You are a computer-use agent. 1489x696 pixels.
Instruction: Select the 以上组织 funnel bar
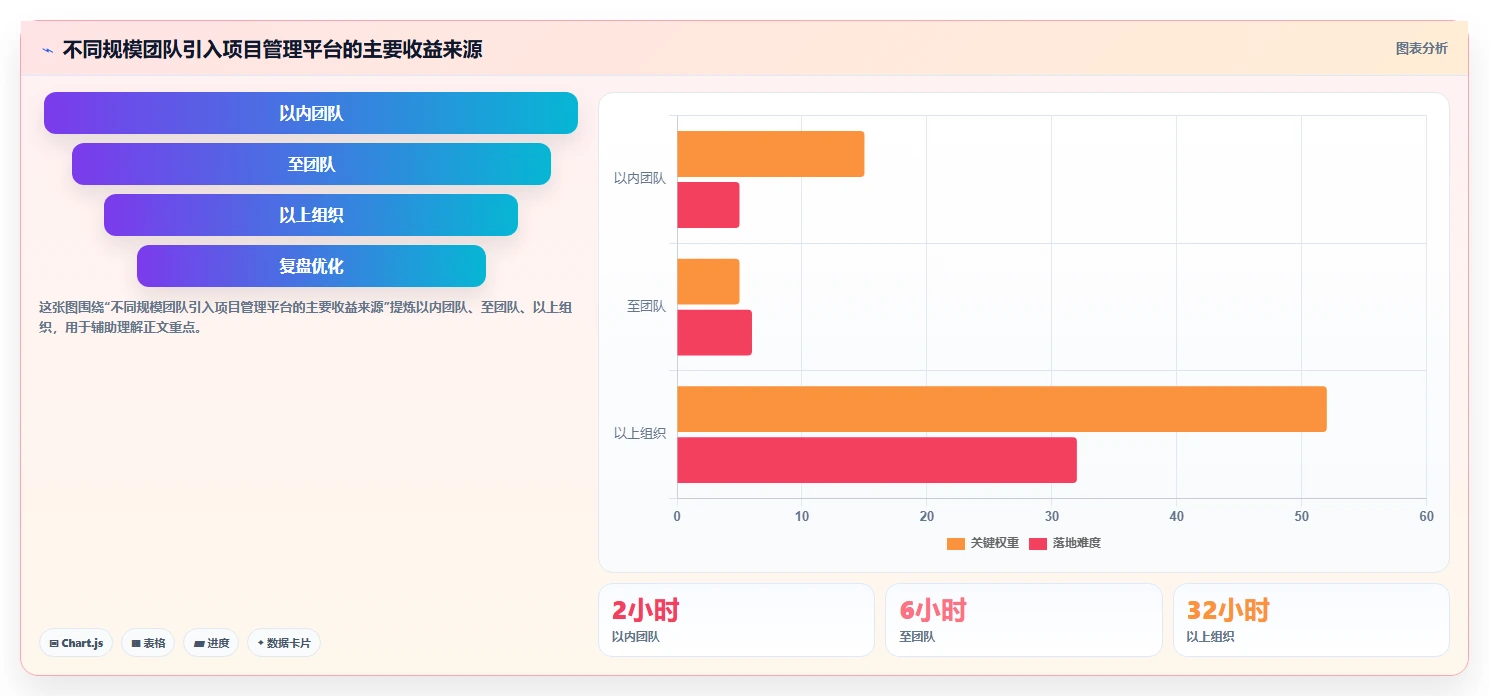point(311,215)
